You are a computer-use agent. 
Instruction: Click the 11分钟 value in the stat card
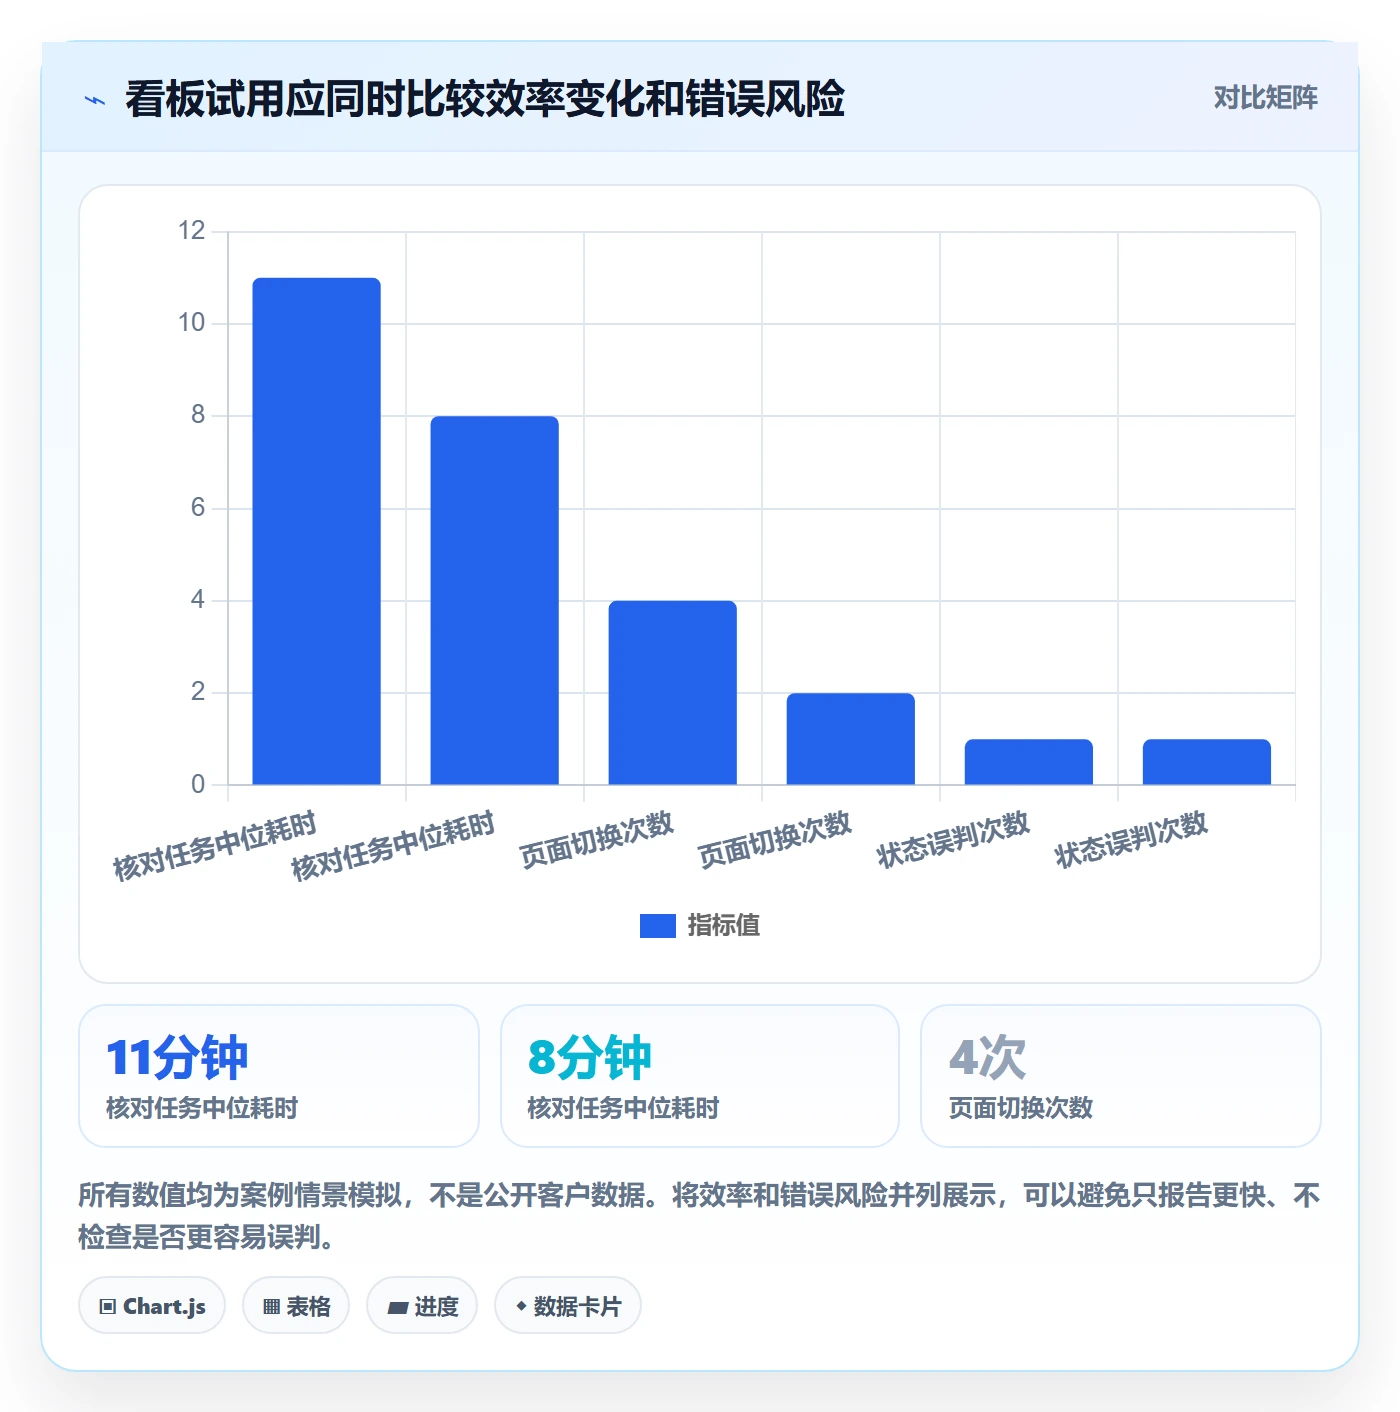pyautogui.click(x=177, y=1057)
